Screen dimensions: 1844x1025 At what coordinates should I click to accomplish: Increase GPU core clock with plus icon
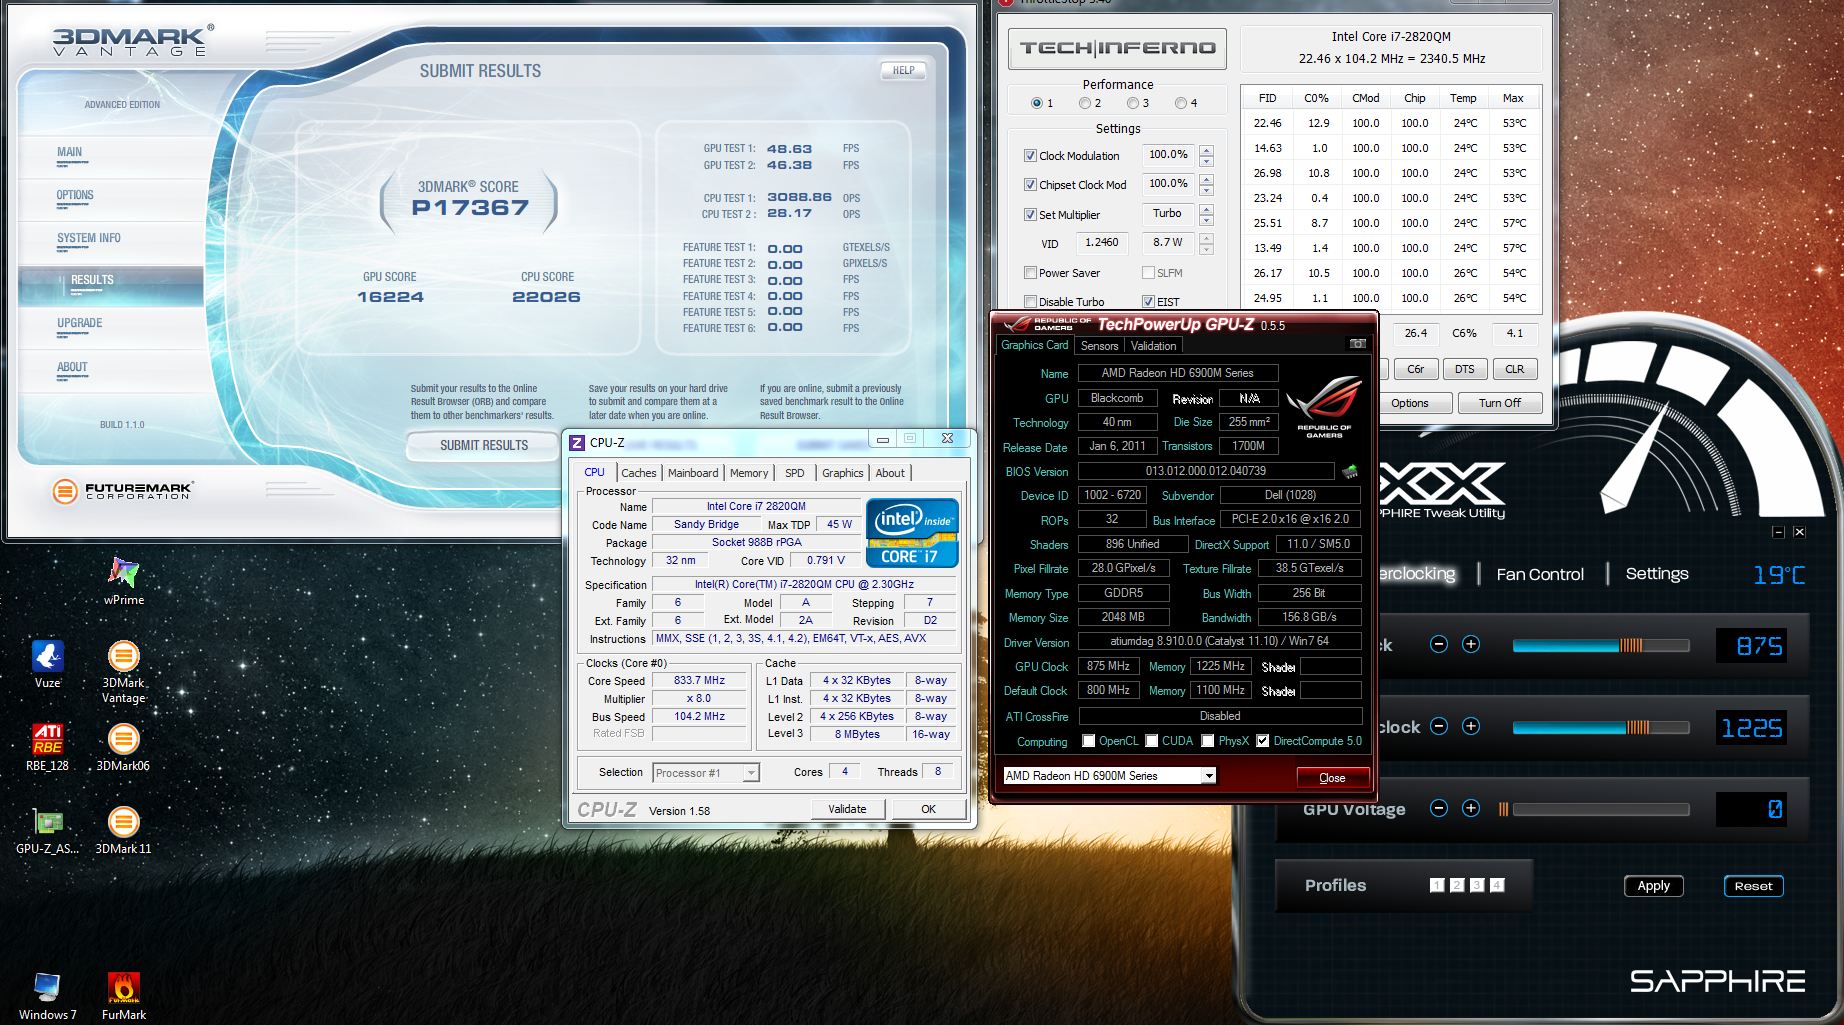coord(1471,645)
